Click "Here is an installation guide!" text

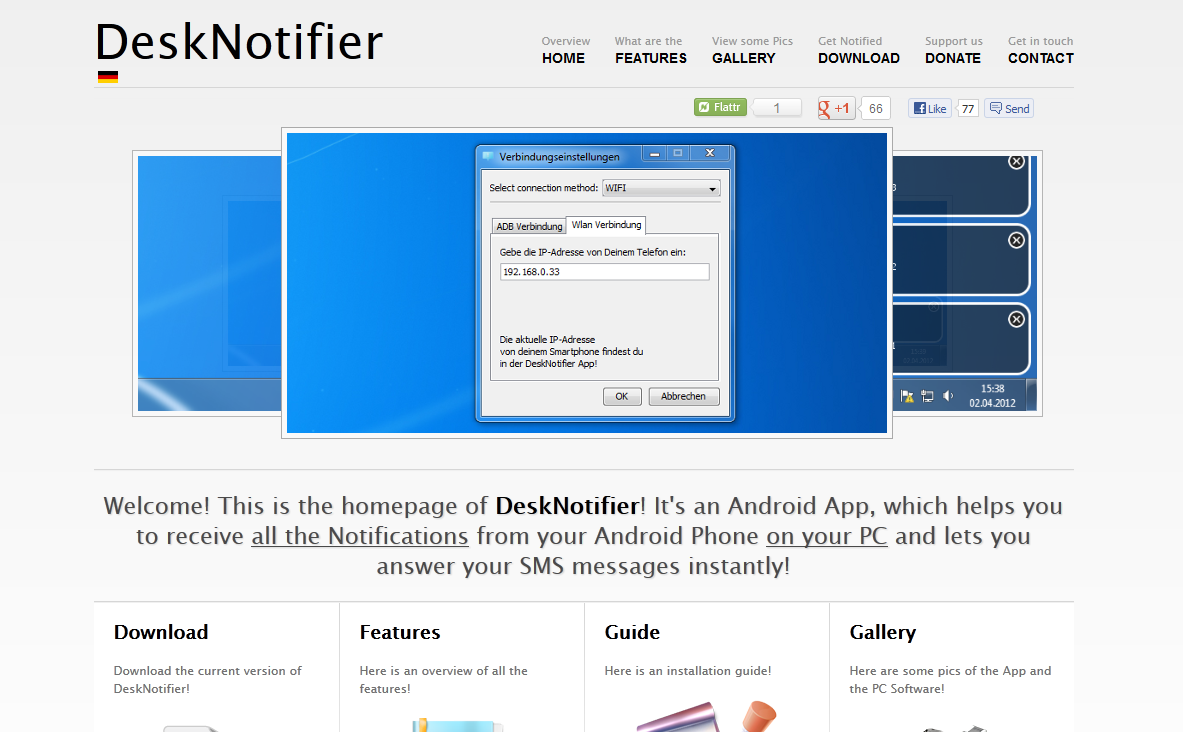688,671
